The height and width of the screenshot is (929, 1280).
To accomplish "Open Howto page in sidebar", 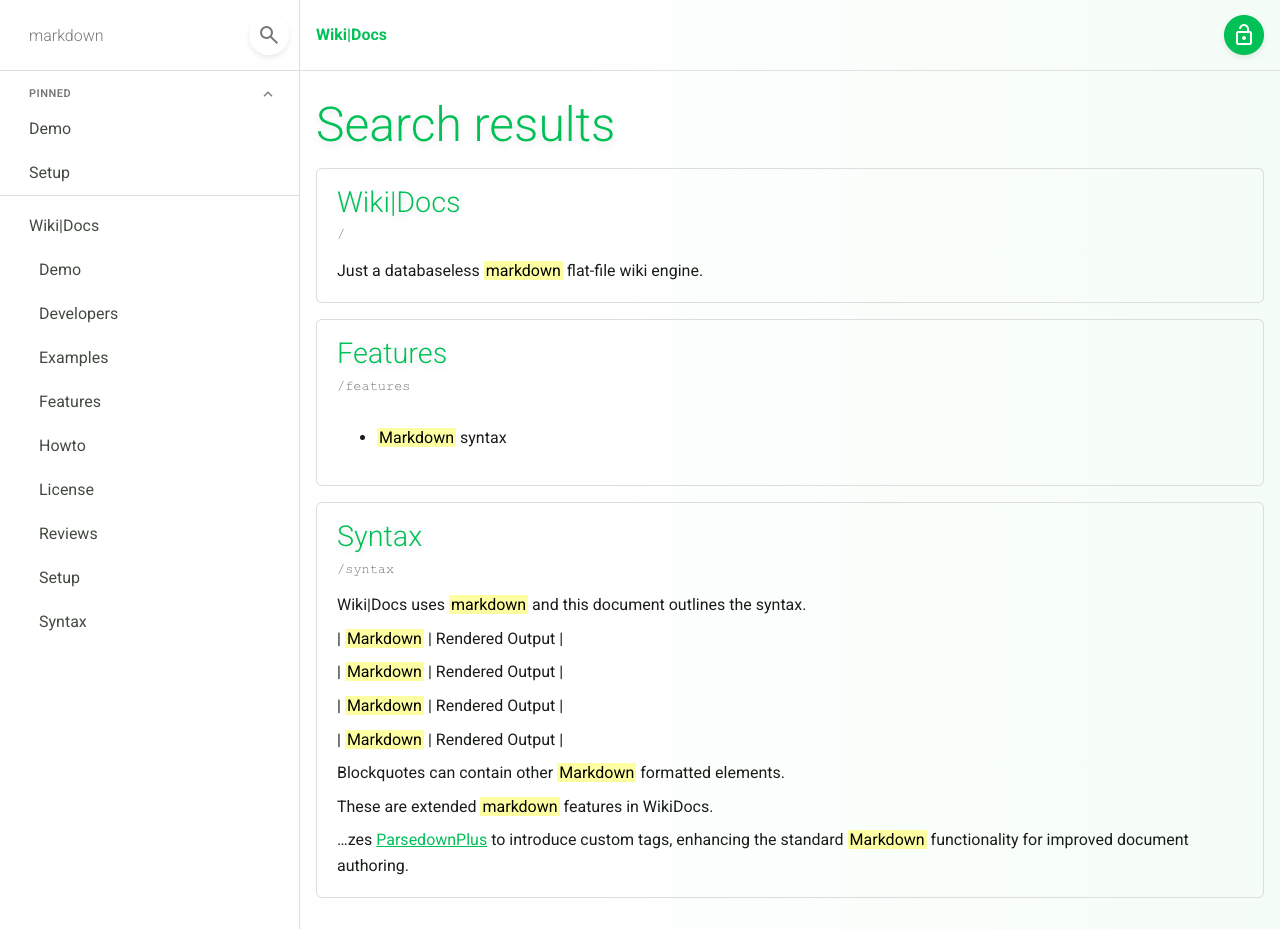I will click(x=62, y=446).
